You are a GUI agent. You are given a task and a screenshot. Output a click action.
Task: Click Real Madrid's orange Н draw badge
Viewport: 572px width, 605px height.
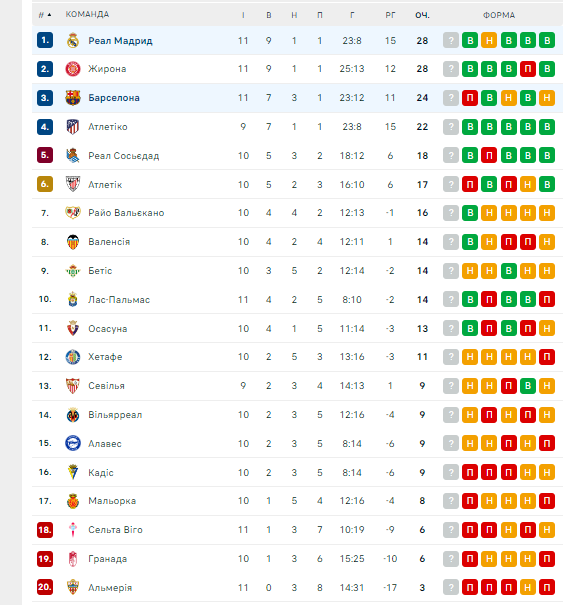pos(489,40)
